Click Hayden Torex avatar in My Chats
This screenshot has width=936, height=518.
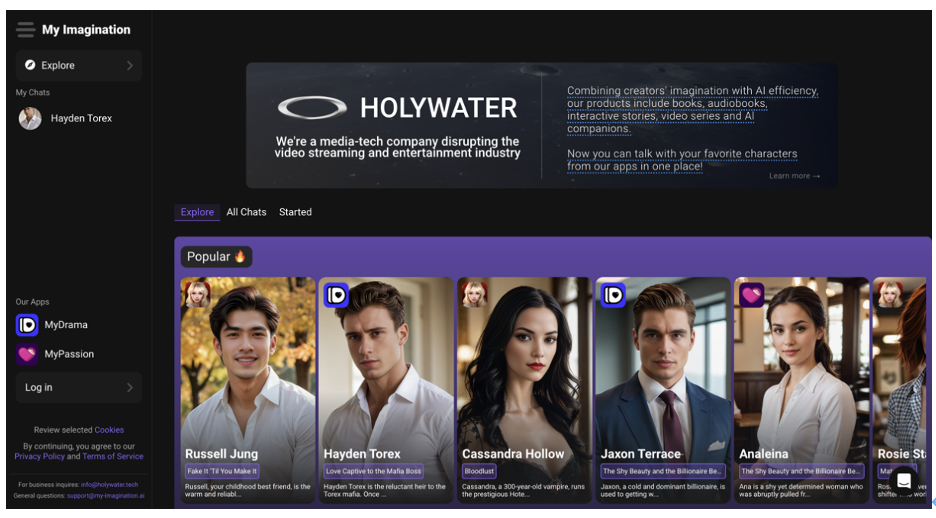31,119
